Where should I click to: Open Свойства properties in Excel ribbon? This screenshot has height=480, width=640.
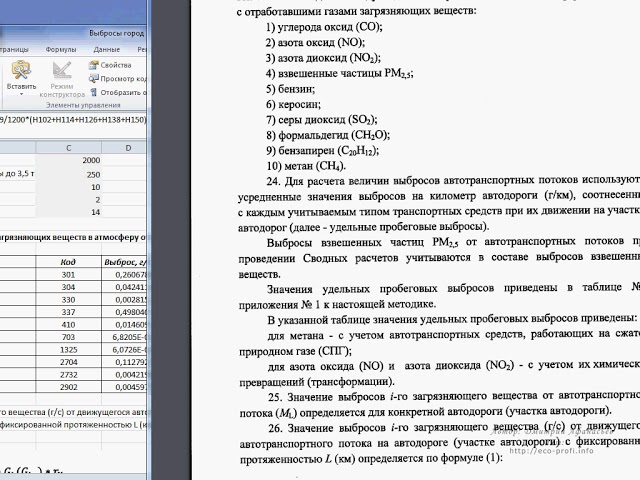(110, 65)
